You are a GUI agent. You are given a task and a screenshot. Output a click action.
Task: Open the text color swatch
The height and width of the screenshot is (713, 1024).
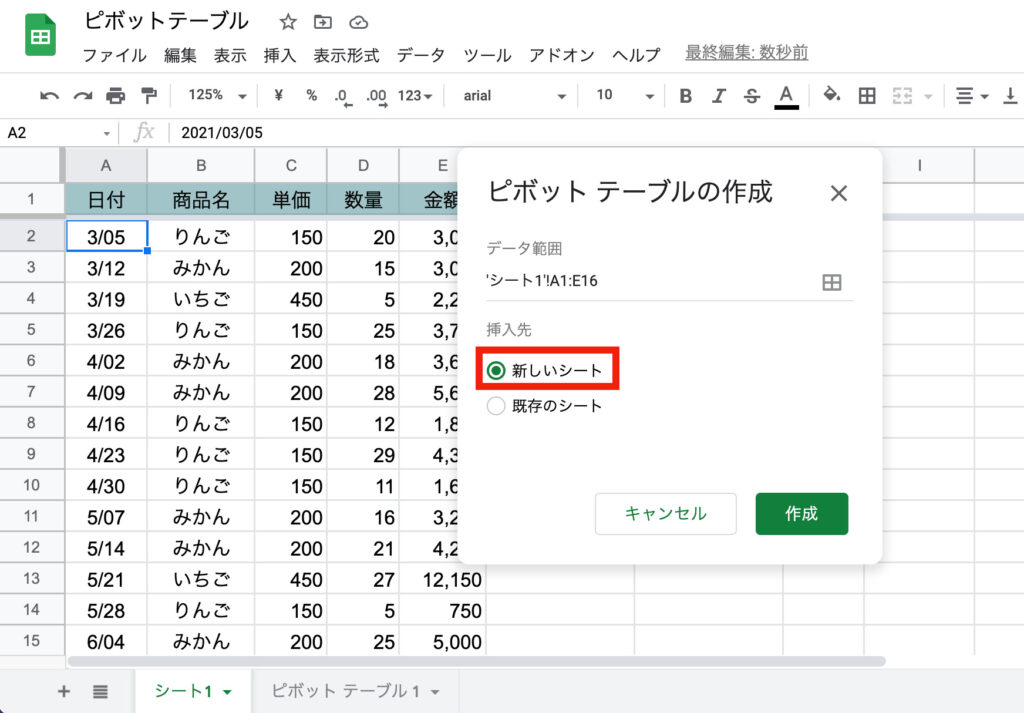(787, 96)
